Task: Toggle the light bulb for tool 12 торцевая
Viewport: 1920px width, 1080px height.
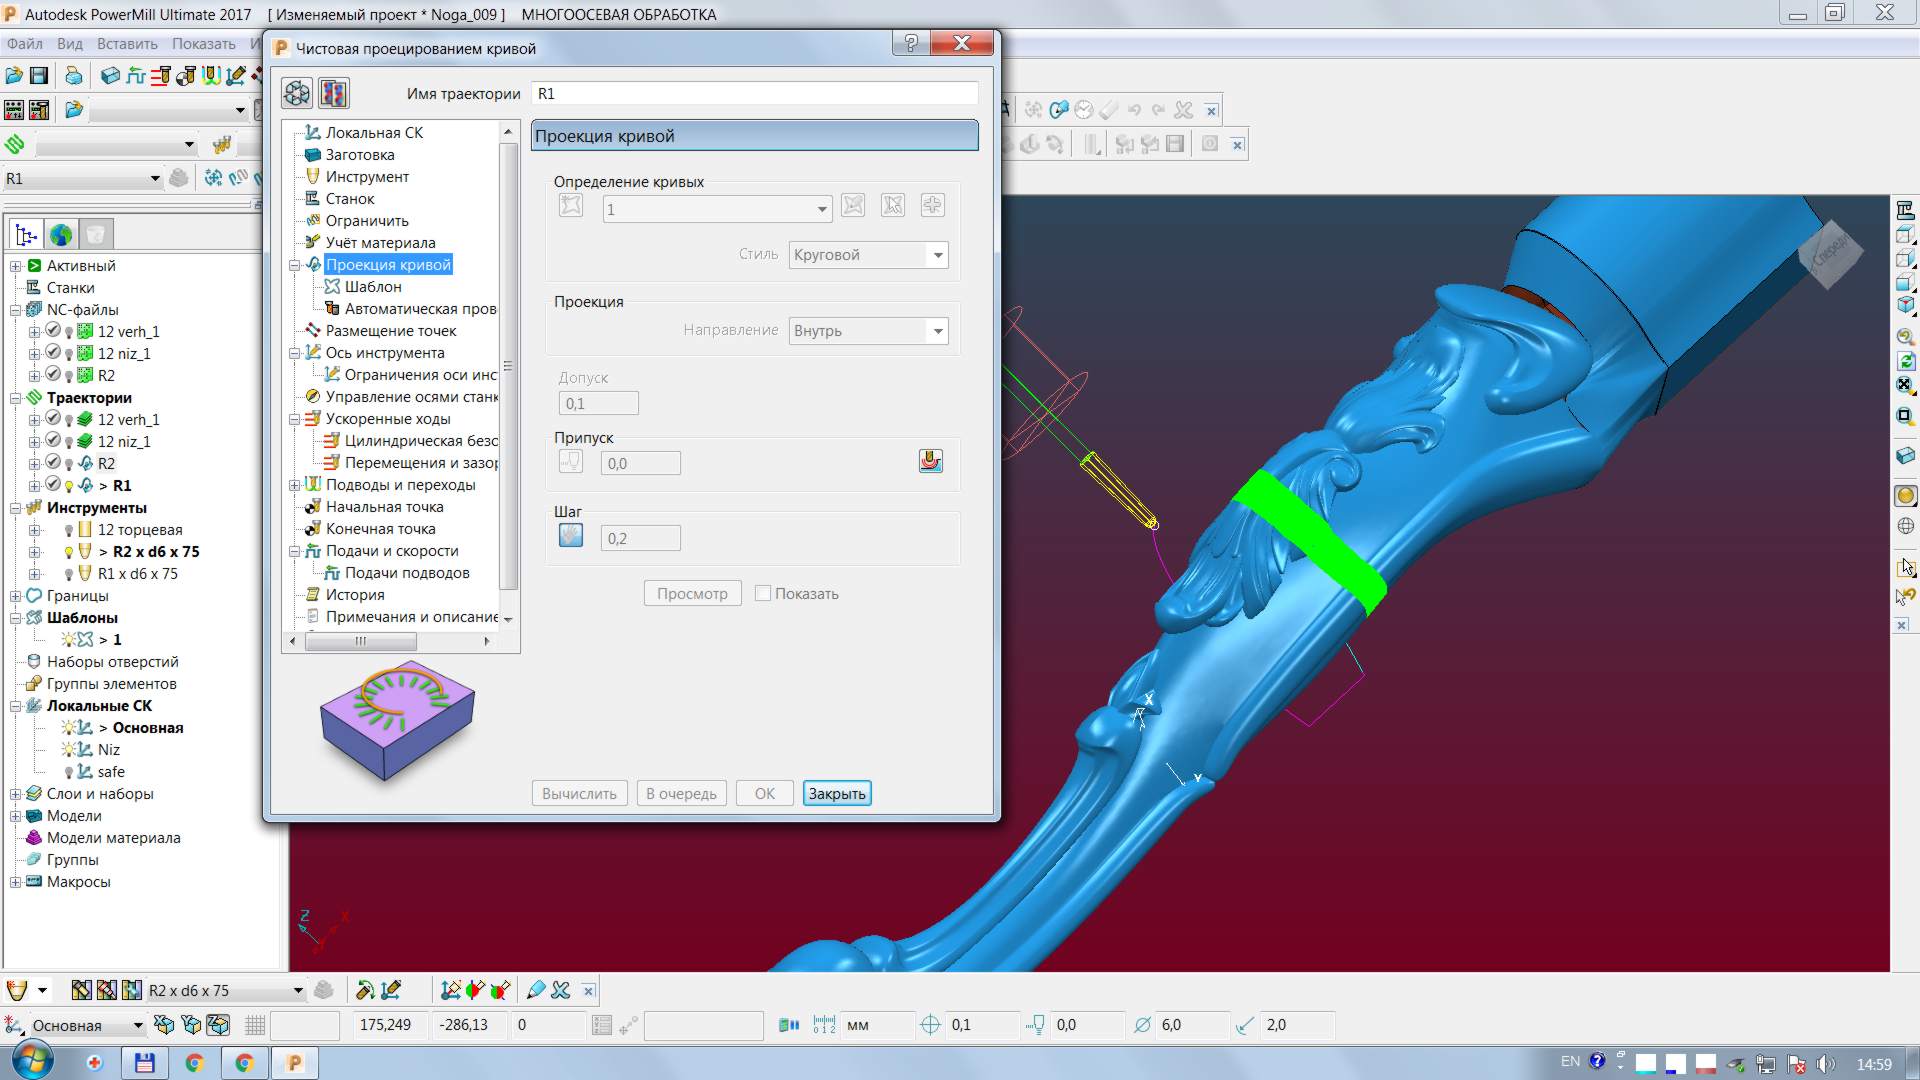Action: 69,530
